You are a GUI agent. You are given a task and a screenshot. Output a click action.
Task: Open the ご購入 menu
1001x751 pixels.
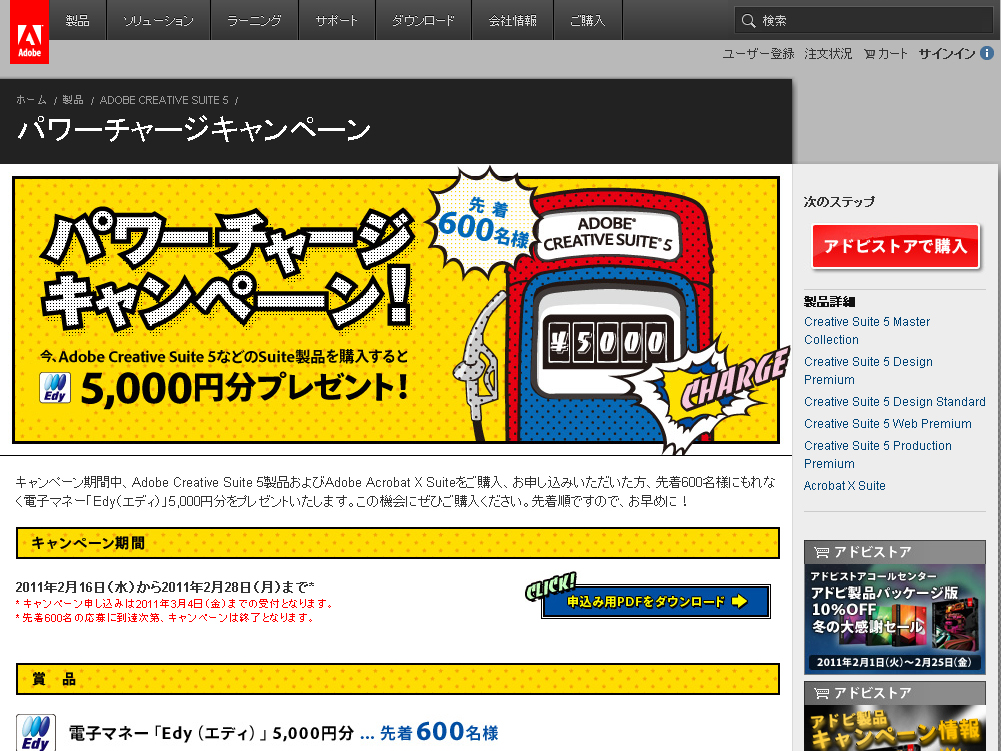click(587, 20)
